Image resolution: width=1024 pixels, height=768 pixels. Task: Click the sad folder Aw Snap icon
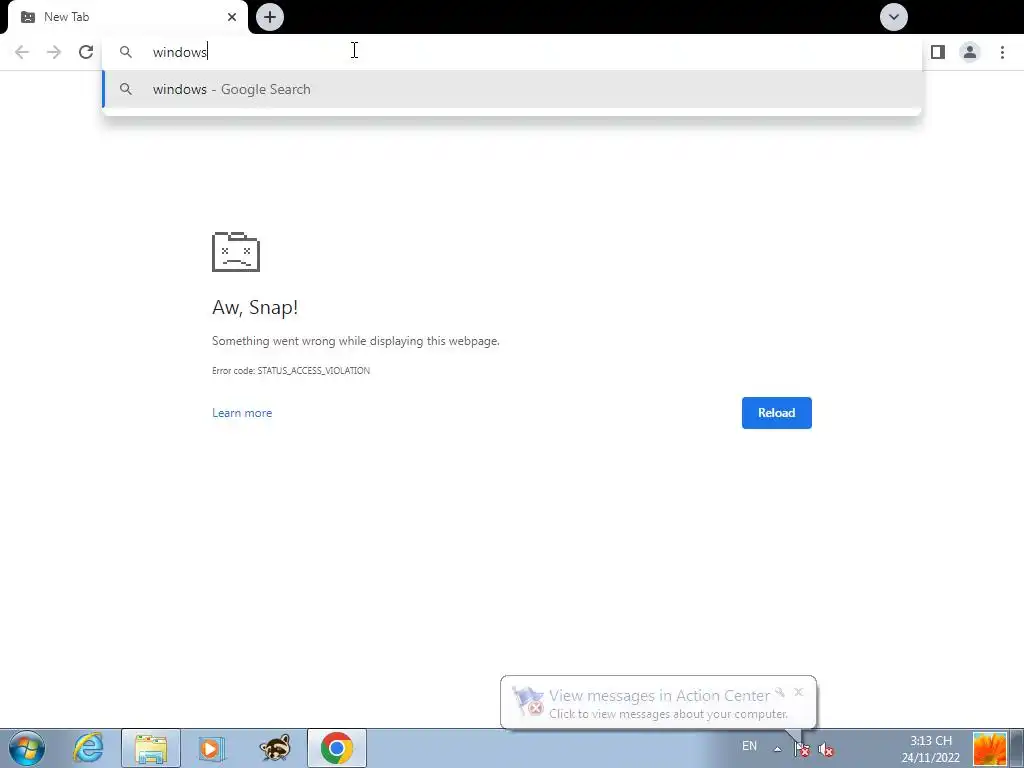click(236, 251)
